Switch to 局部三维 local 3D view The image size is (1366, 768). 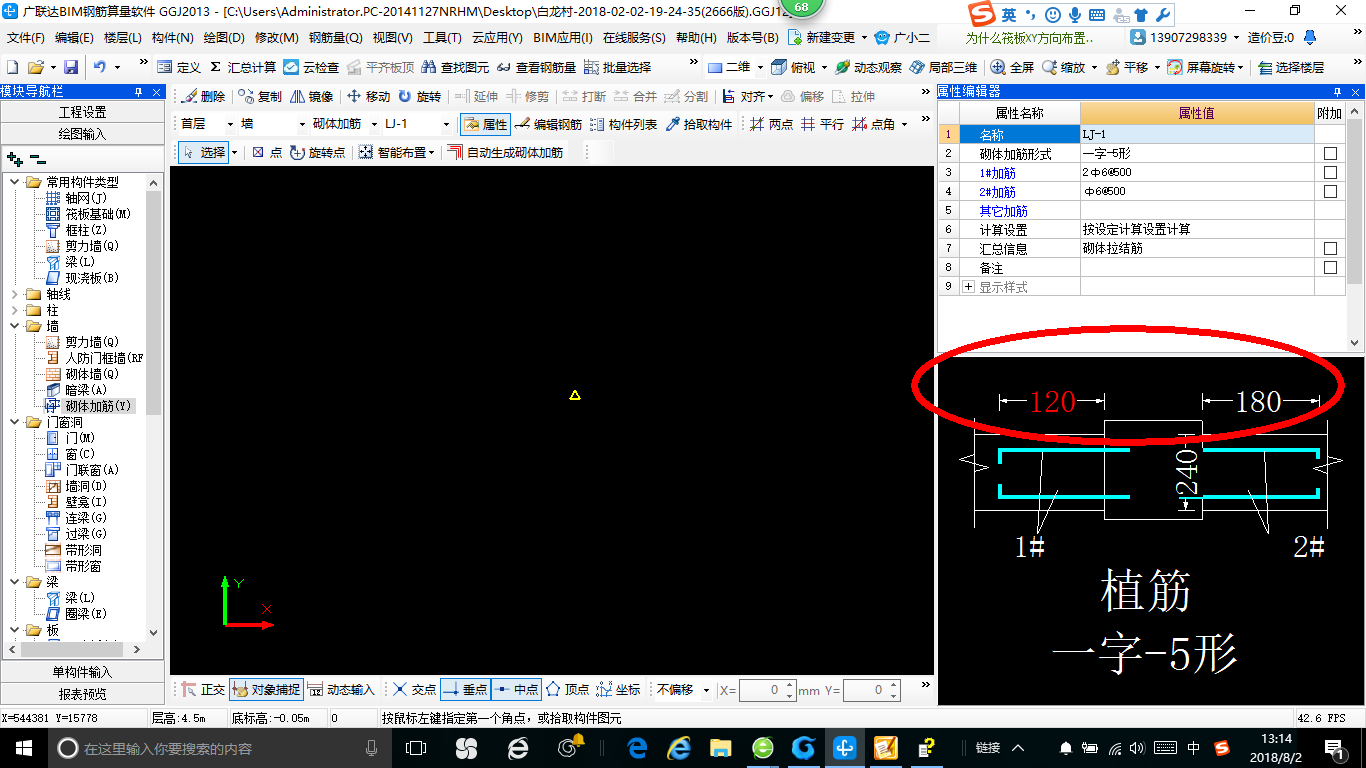point(943,67)
